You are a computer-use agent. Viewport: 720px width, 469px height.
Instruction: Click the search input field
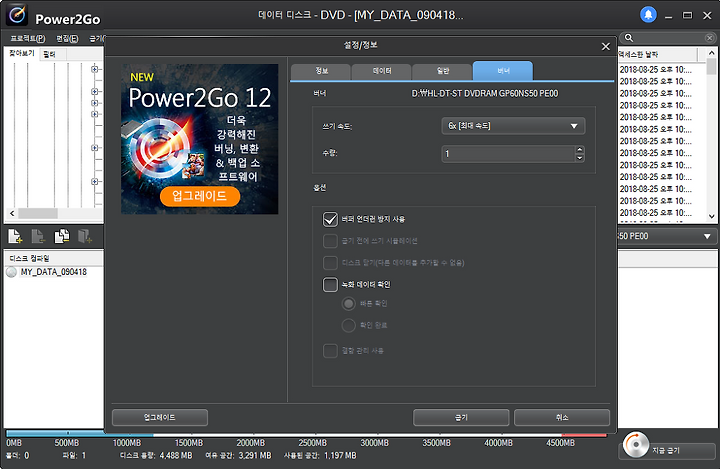[x=669, y=38]
